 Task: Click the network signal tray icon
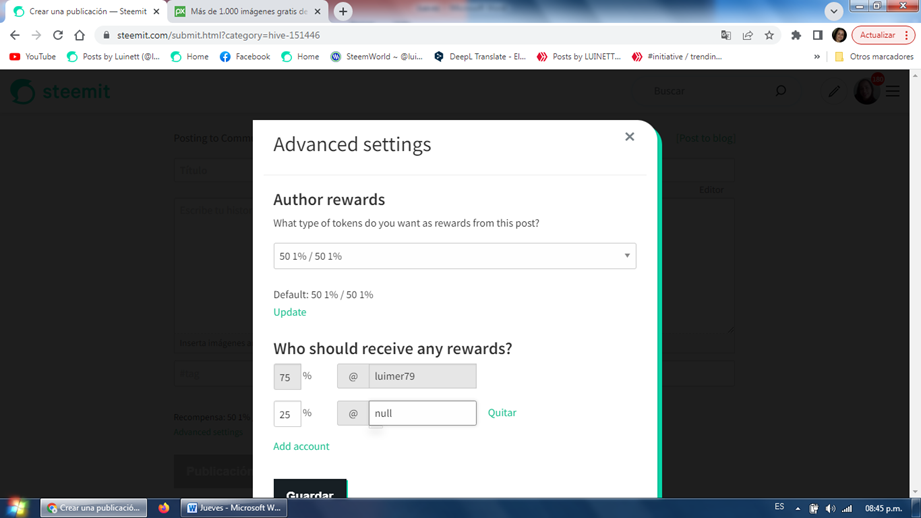click(x=847, y=509)
